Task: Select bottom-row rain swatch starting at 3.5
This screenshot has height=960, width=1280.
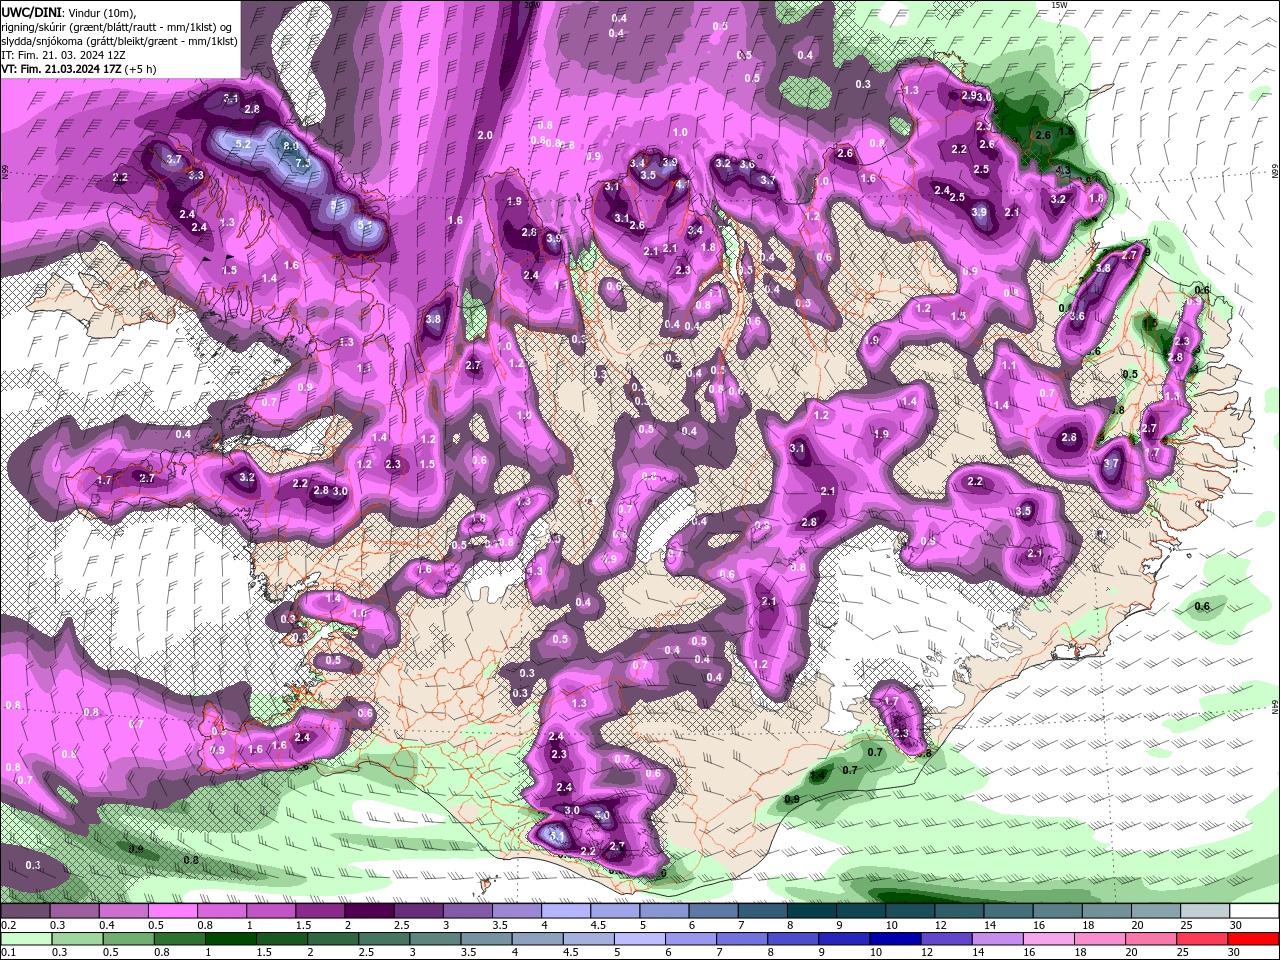Action: point(485,939)
